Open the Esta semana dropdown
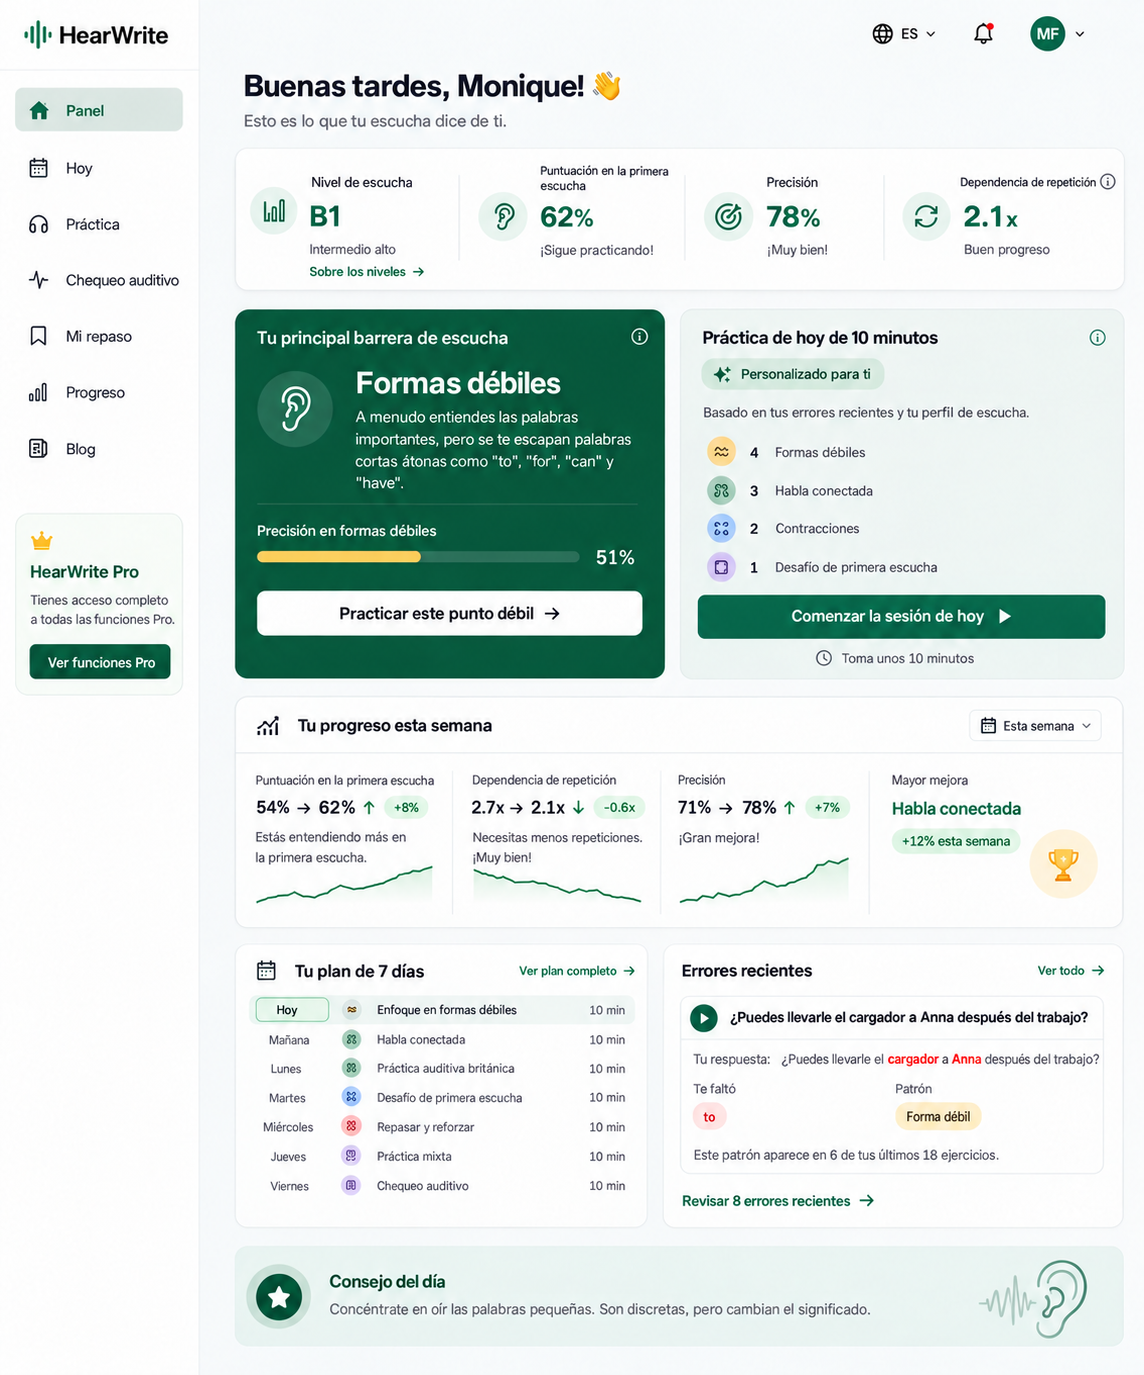This screenshot has height=1375, width=1144. pos(1035,726)
